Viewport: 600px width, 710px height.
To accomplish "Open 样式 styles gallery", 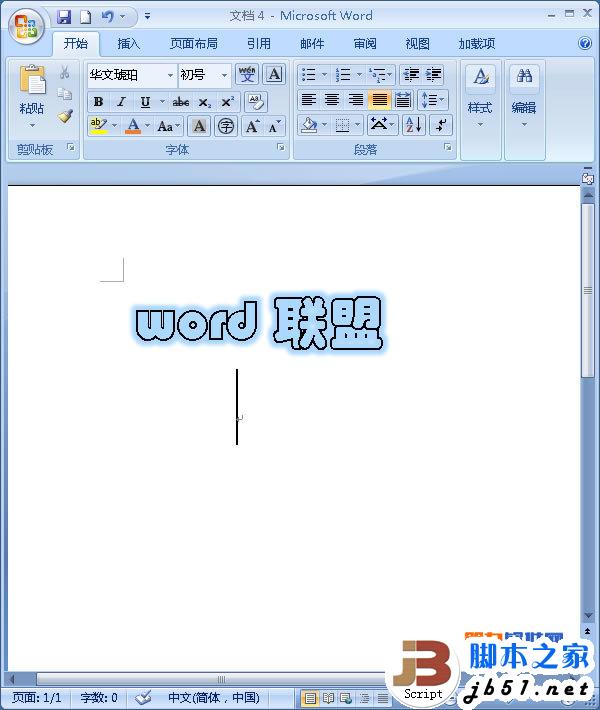I will click(x=480, y=96).
